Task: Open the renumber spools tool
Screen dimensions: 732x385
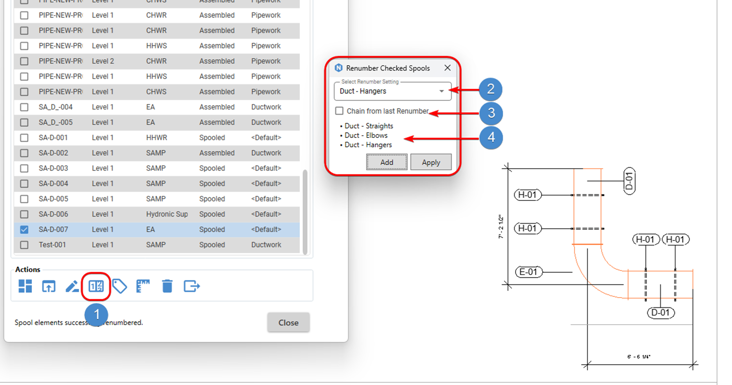Action: point(96,286)
